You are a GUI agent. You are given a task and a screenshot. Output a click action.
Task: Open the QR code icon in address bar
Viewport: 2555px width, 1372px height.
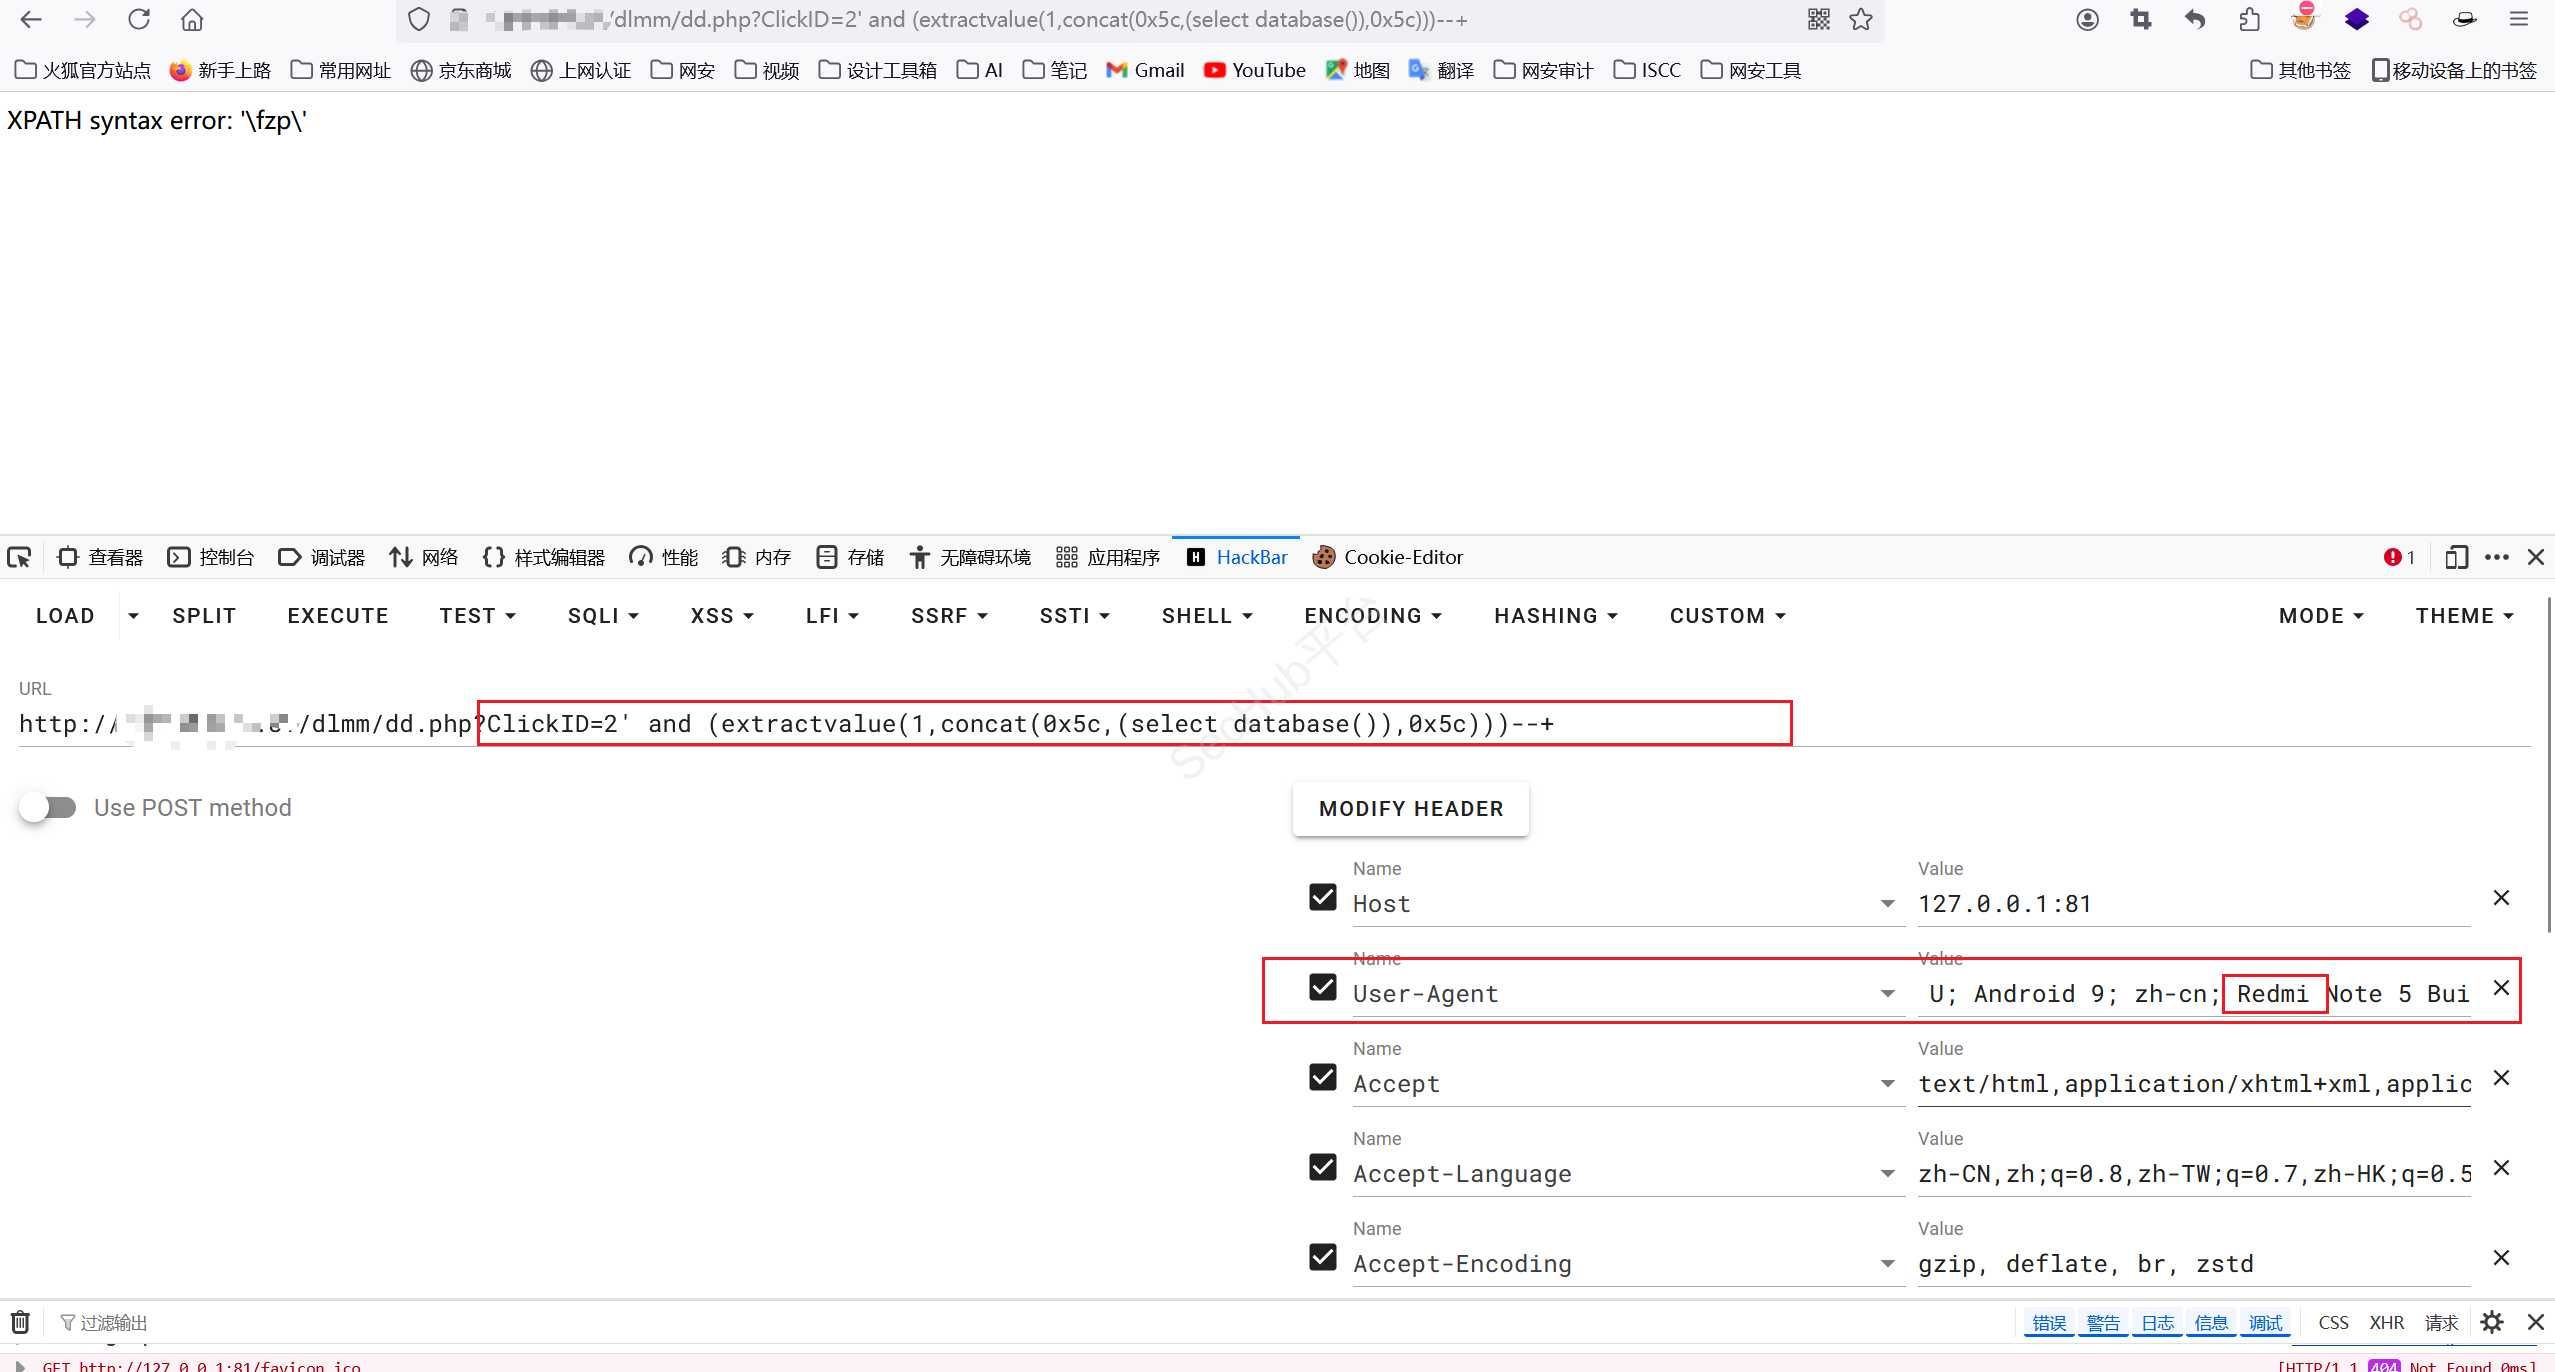click(x=1819, y=19)
